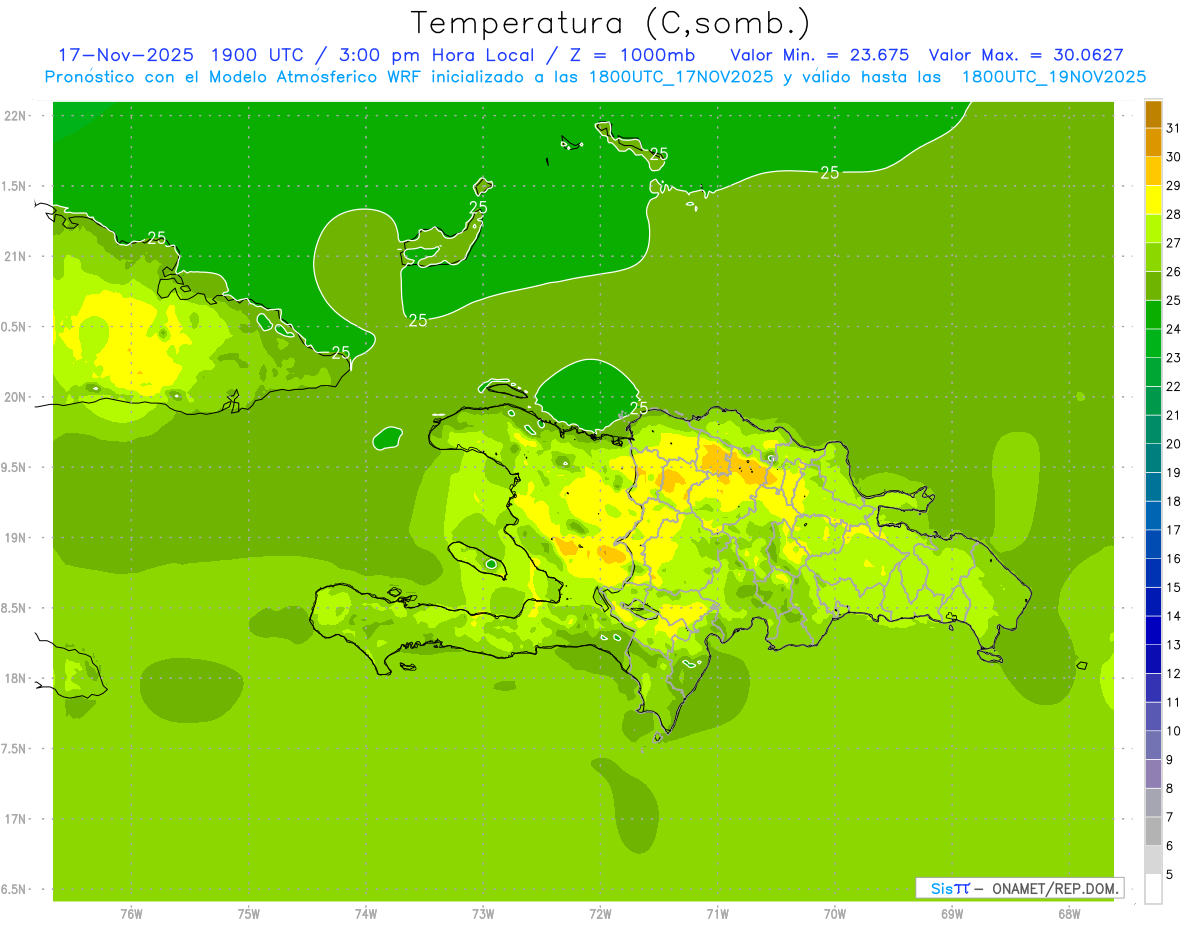Viewport: 1200px width, 927px height.
Task: Pick the yellow swatch between 28 and 29
Action: (x=1153, y=200)
